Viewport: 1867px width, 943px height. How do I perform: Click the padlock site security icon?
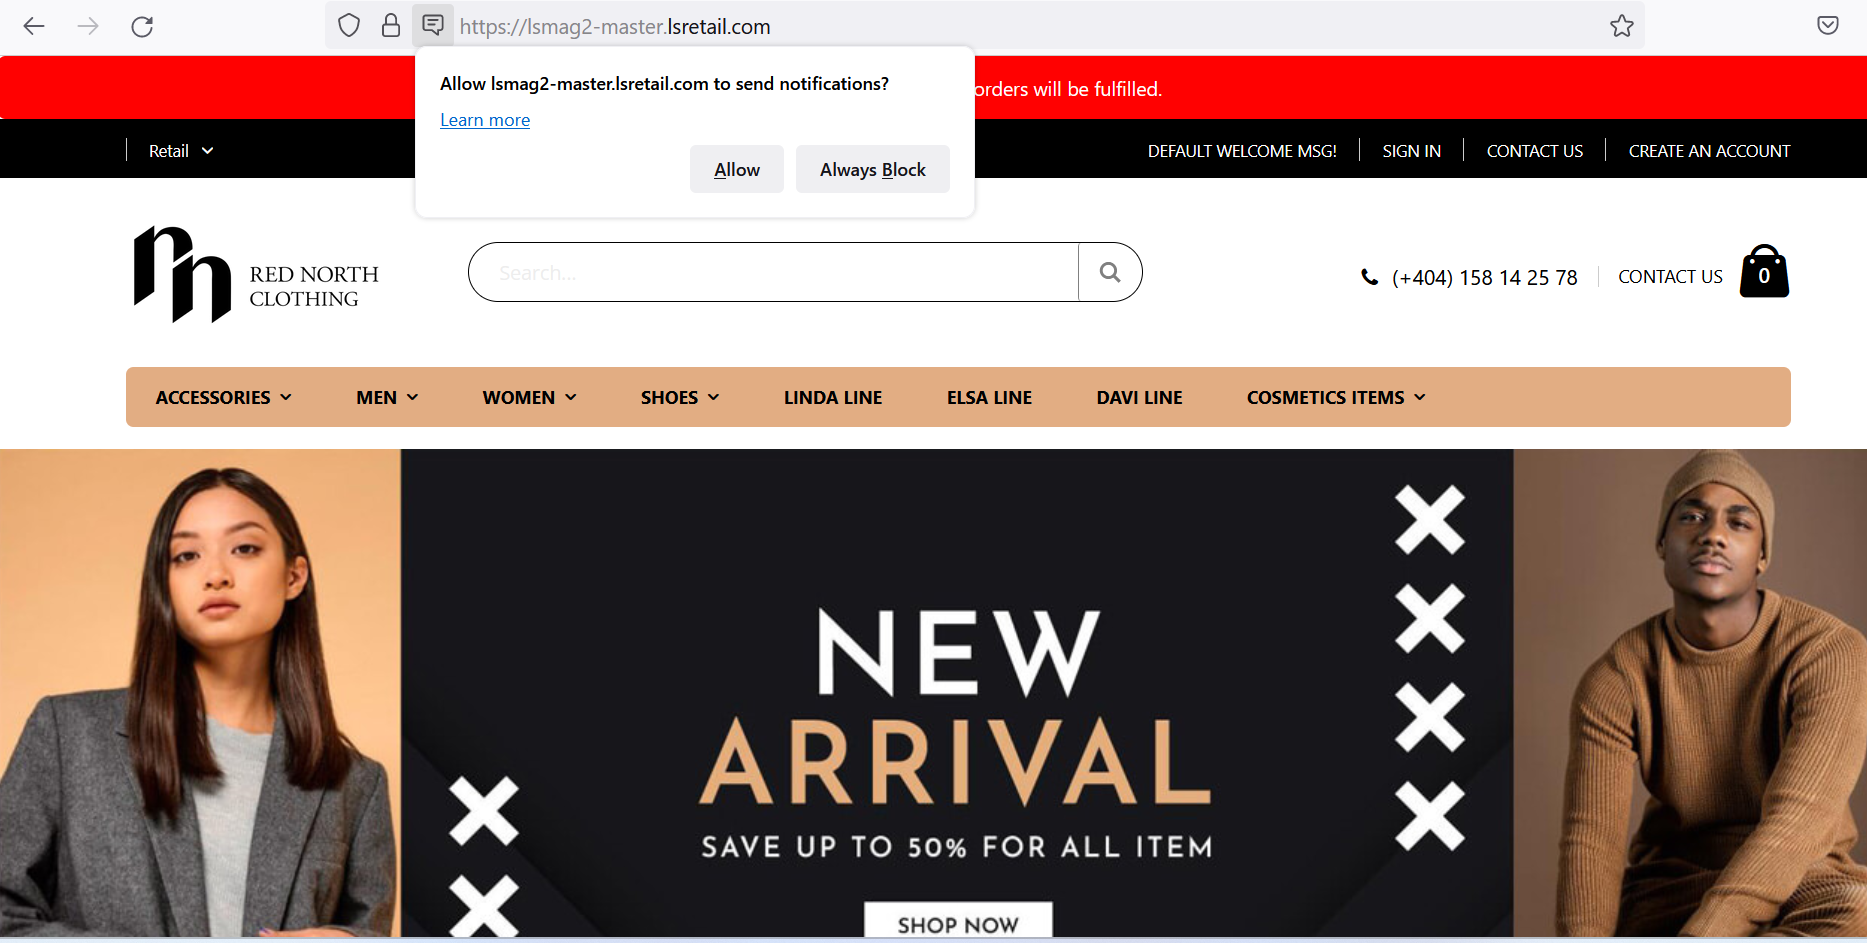pos(391,26)
